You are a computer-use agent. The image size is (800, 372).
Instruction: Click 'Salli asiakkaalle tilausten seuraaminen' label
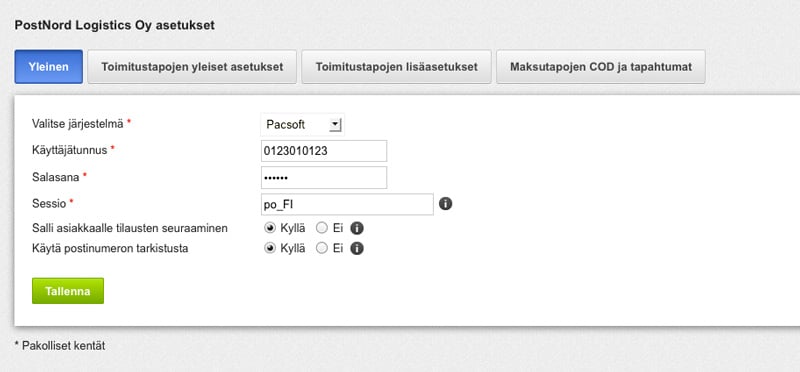(130, 228)
